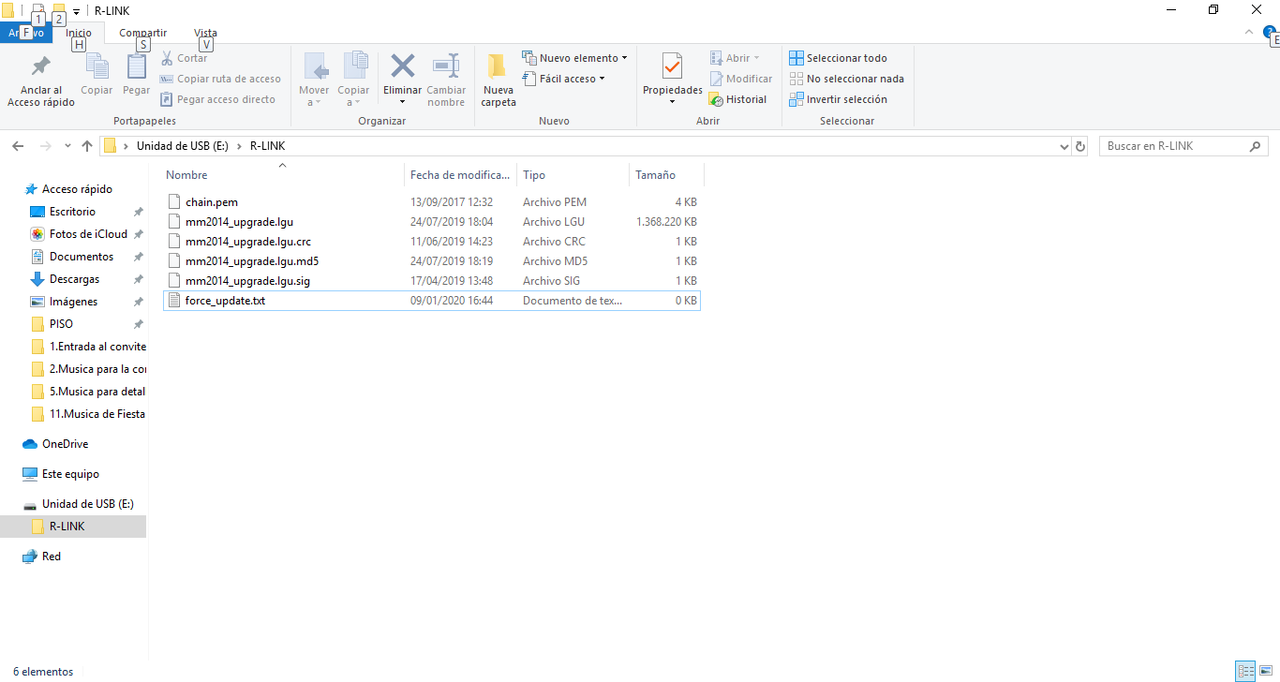Create a Nueva carpeta

(498, 80)
